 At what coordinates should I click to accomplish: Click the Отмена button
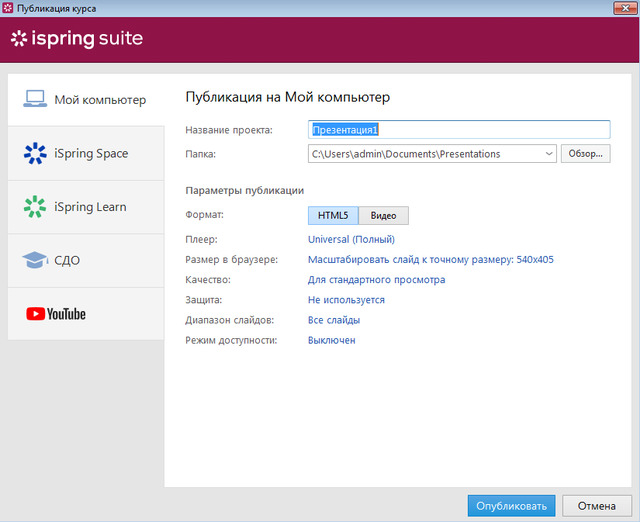(596, 504)
